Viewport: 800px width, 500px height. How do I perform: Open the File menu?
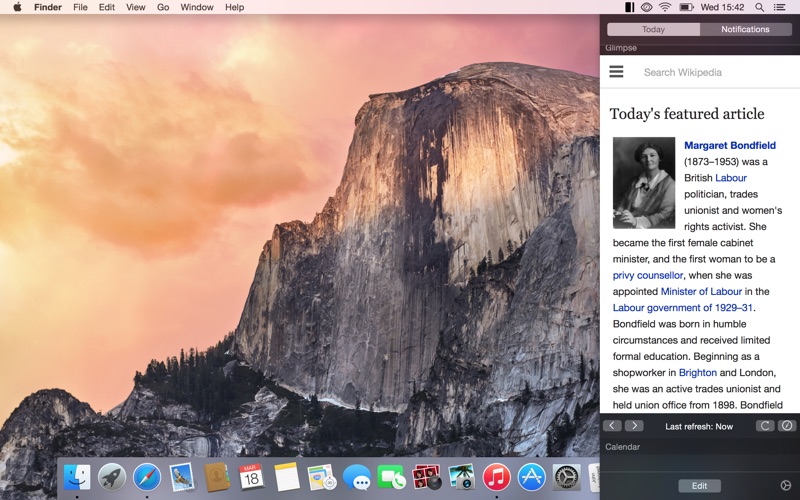click(x=80, y=7)
